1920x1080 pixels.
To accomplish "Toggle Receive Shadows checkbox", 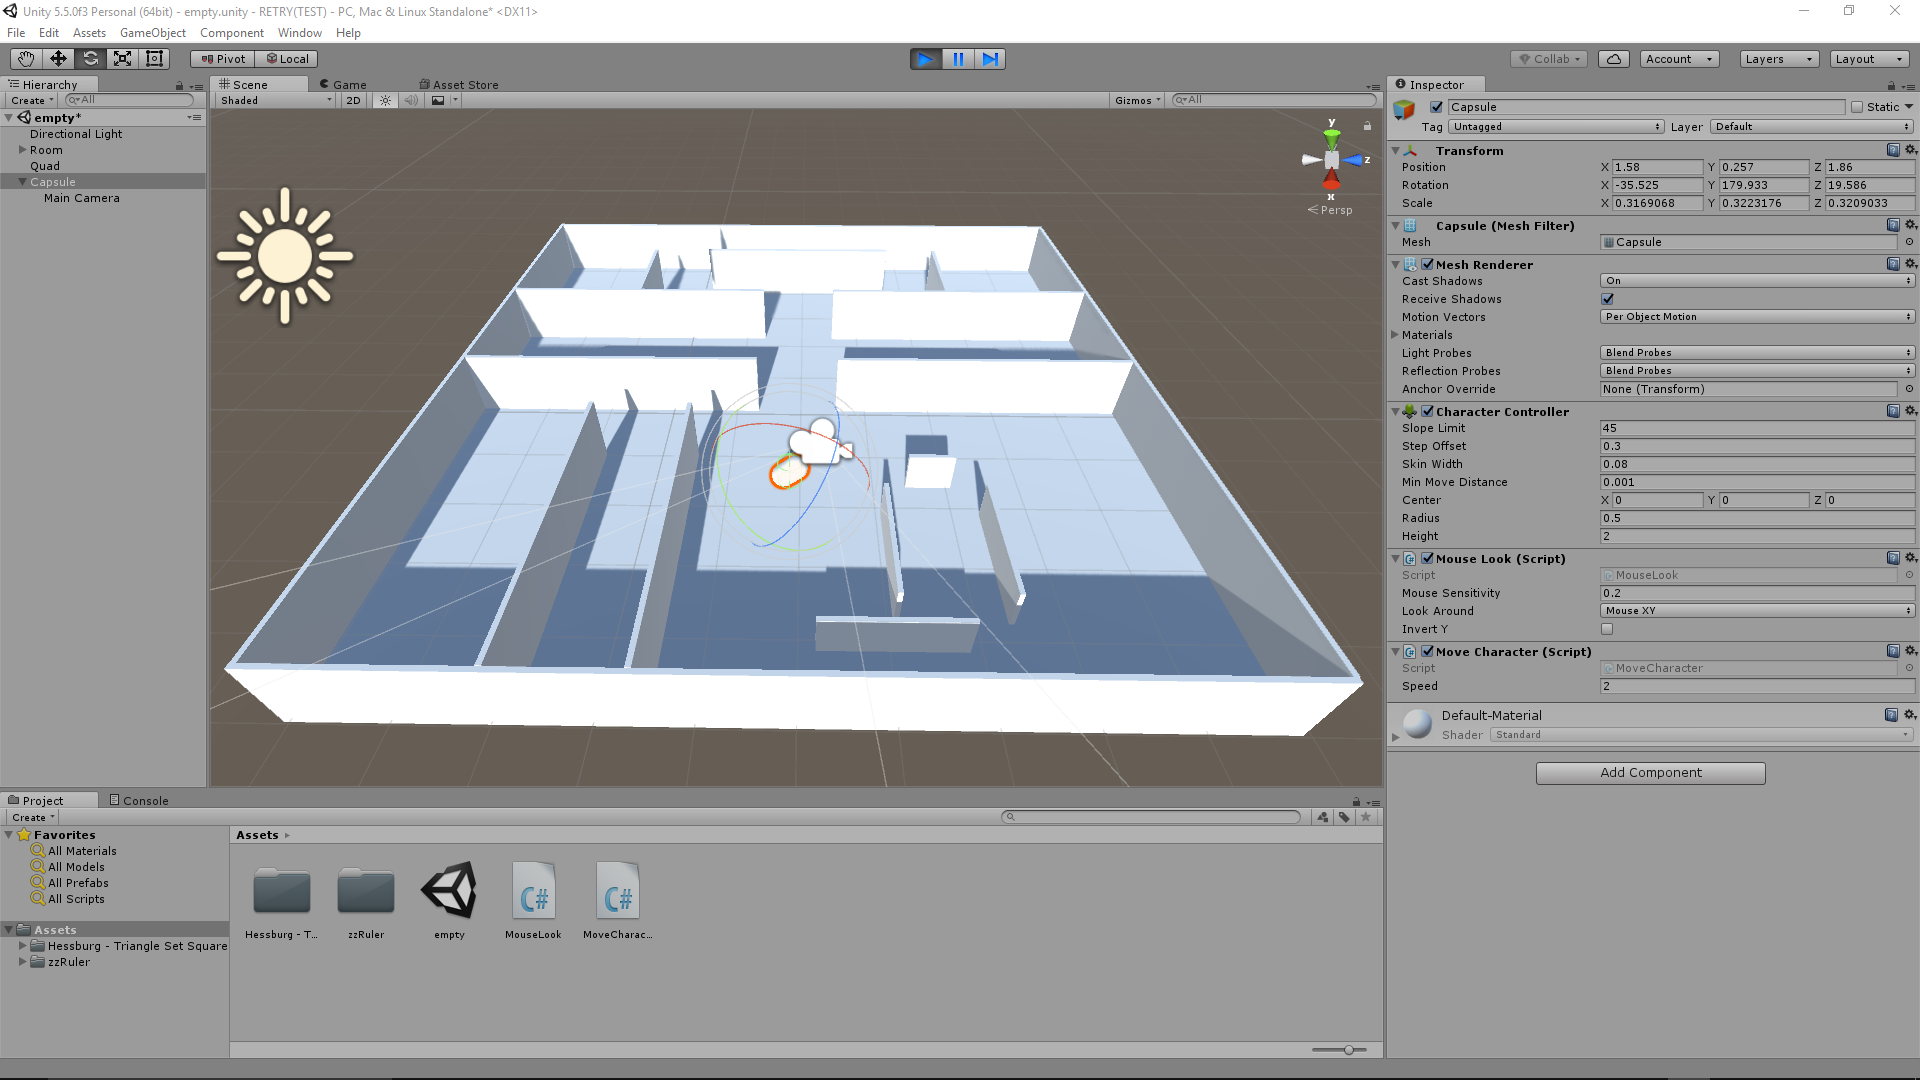I will [1607, 299].
